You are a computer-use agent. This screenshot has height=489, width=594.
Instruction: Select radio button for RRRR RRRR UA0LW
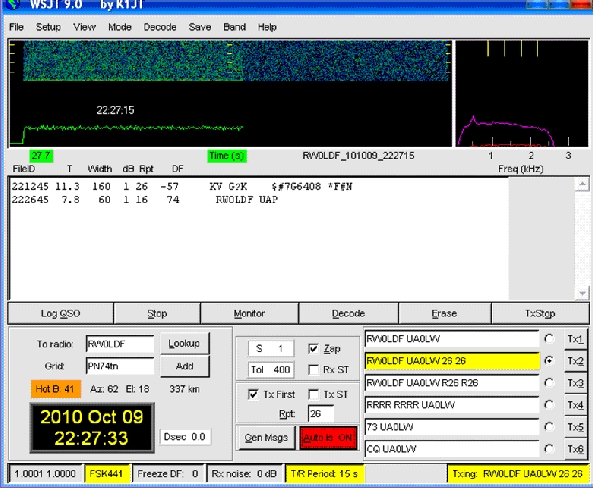click(549, 405)
